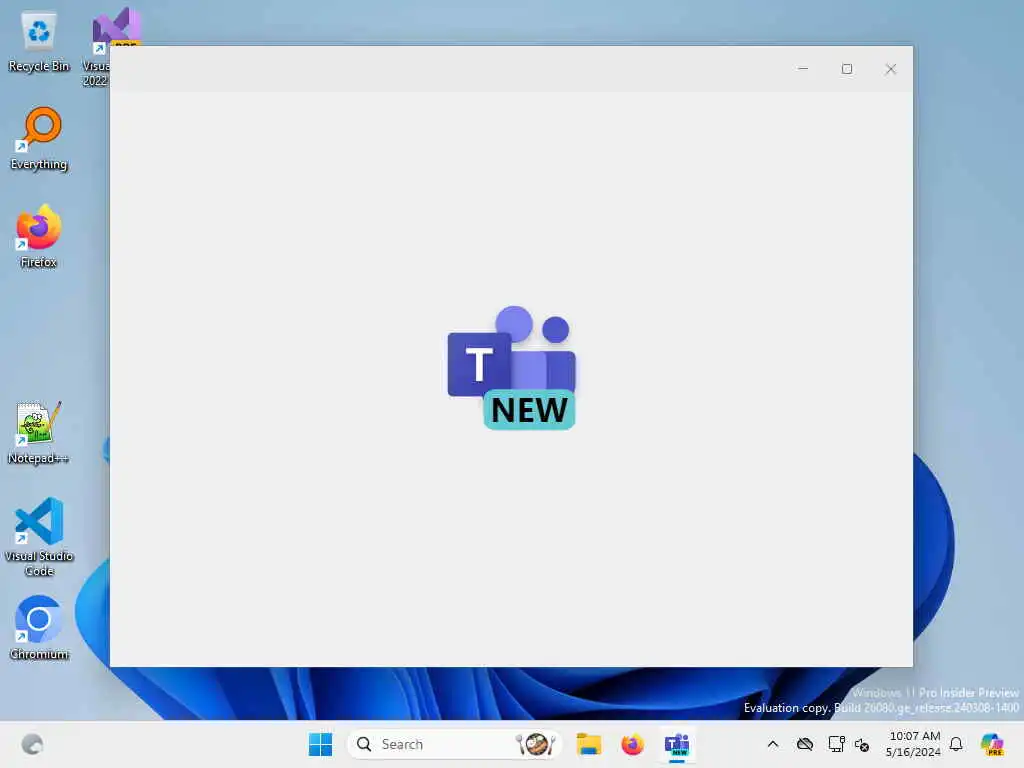Click the cloud sync-off tray icon

(x=805, y=744)
